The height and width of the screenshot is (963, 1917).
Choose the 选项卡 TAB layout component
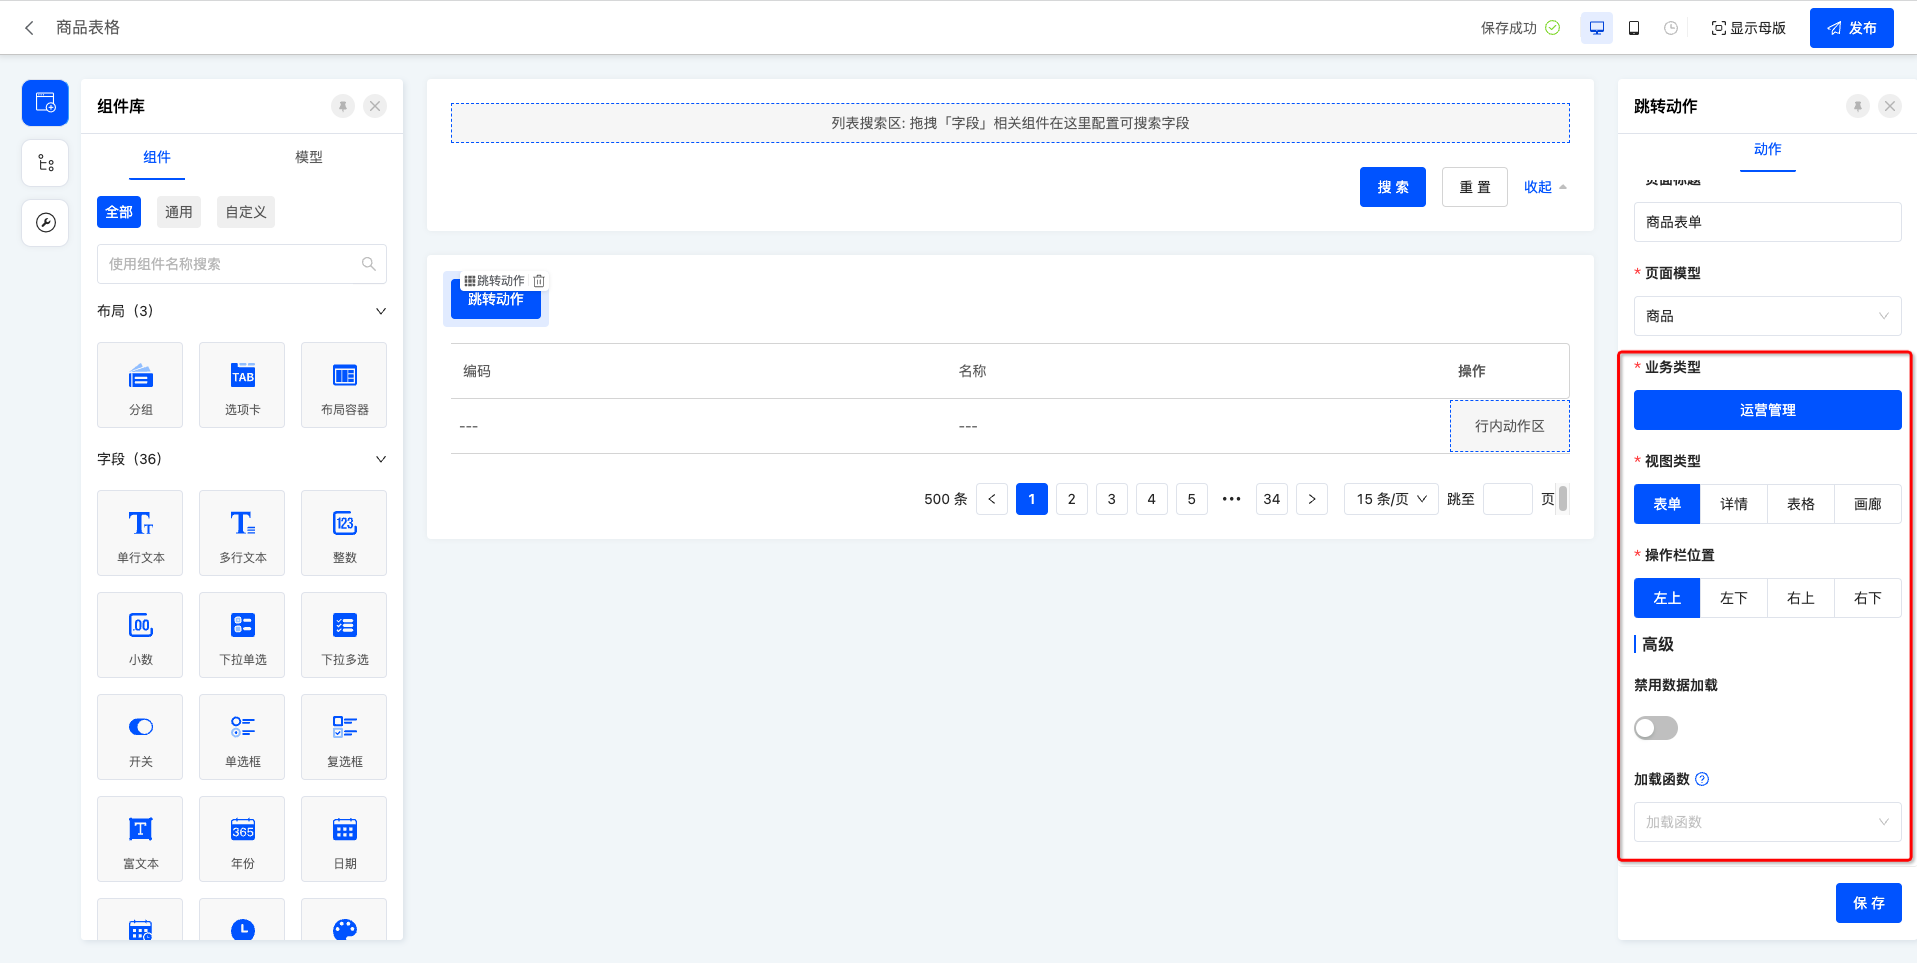pyautogui.click(x=242, y=385)
